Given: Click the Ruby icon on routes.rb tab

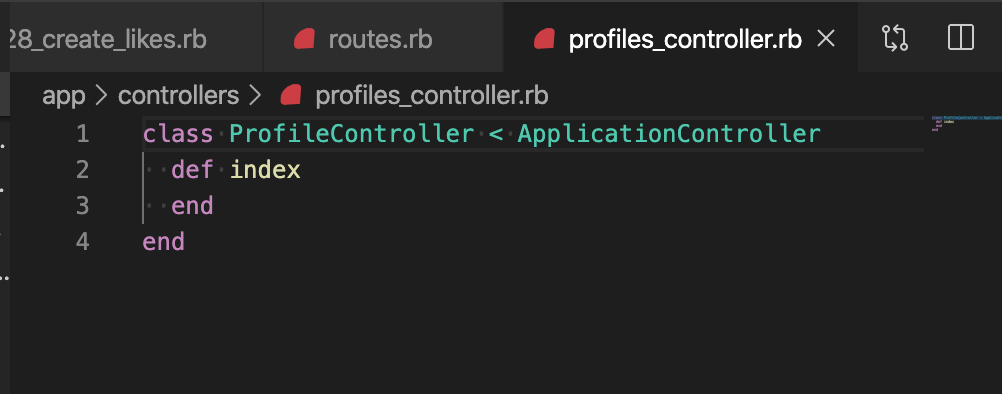Looking at the screenshot, I should point(304,40).
